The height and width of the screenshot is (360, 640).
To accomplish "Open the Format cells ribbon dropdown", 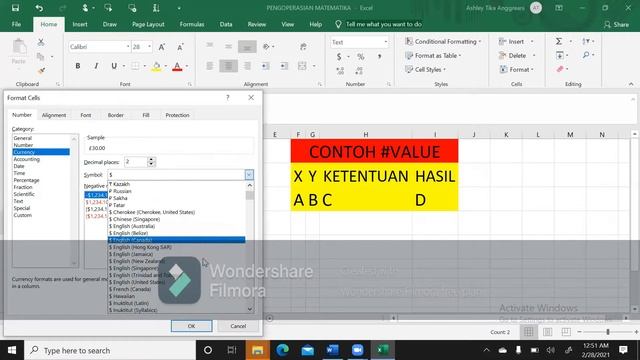I will (517, 69).
